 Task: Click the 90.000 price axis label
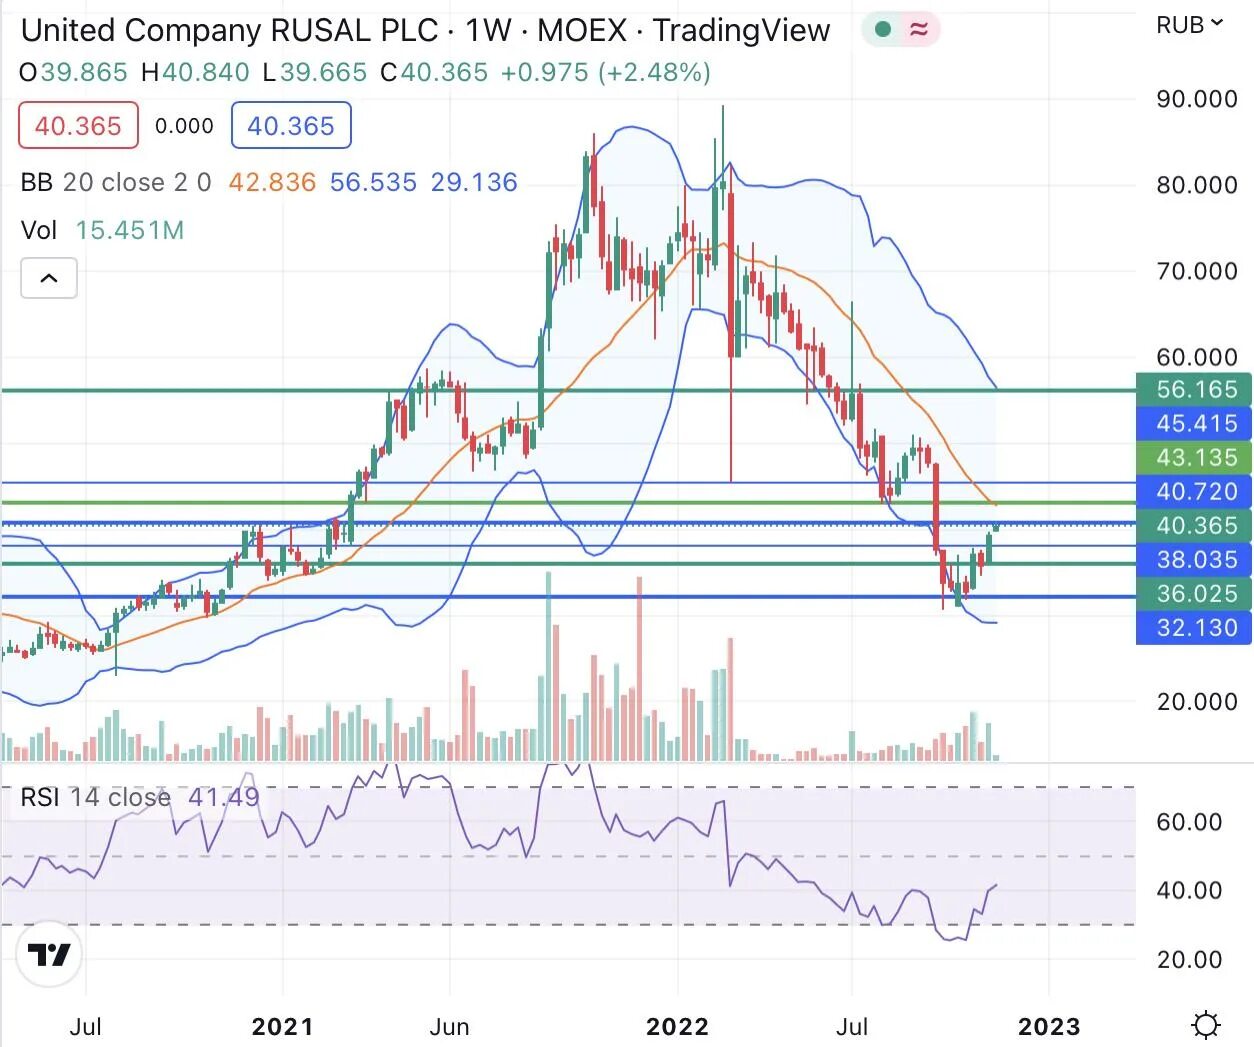pyautogui.click(x=1197, y=98)
